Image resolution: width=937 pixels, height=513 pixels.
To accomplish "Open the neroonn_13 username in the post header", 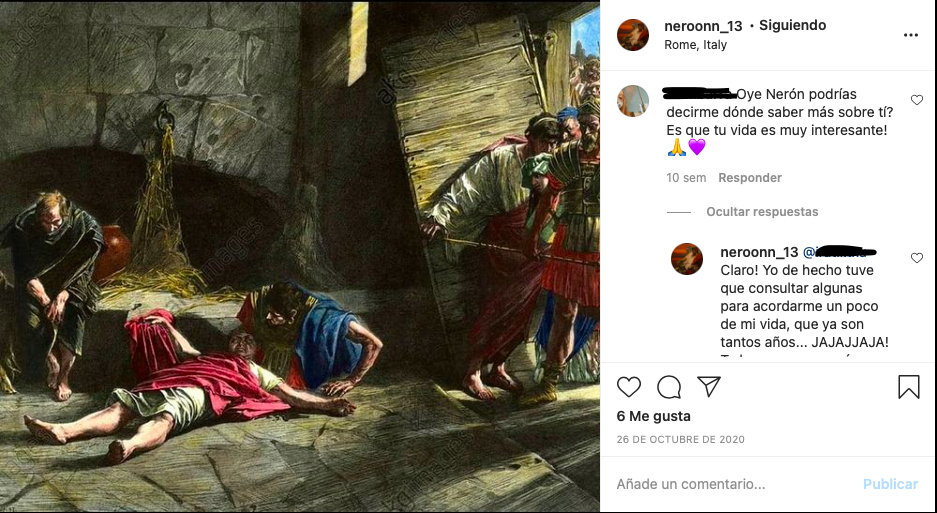I will click(703, 25).
